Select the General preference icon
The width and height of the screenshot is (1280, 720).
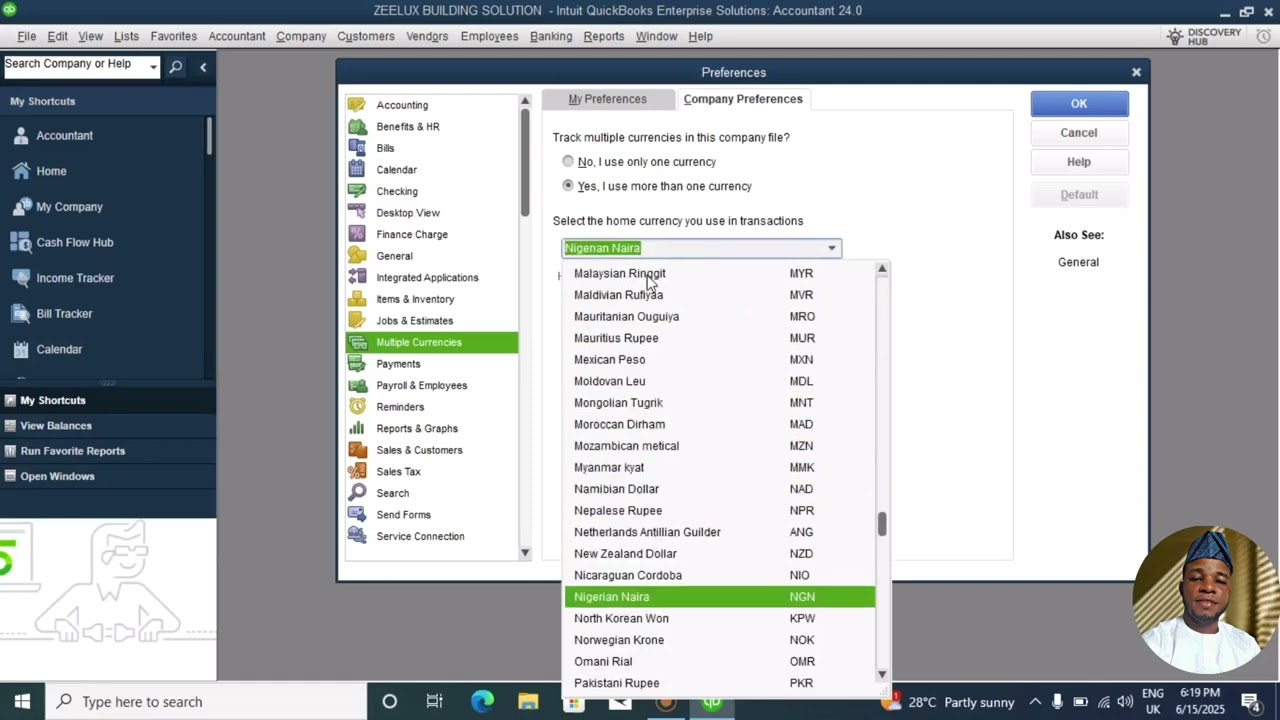pyautogui.click(x=357, y=256)
